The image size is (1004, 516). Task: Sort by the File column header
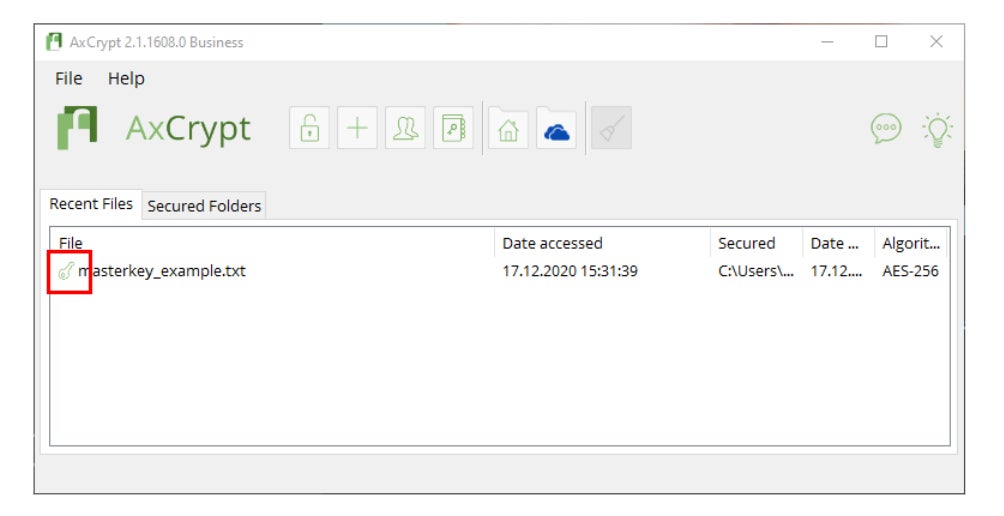coord(272,243)
